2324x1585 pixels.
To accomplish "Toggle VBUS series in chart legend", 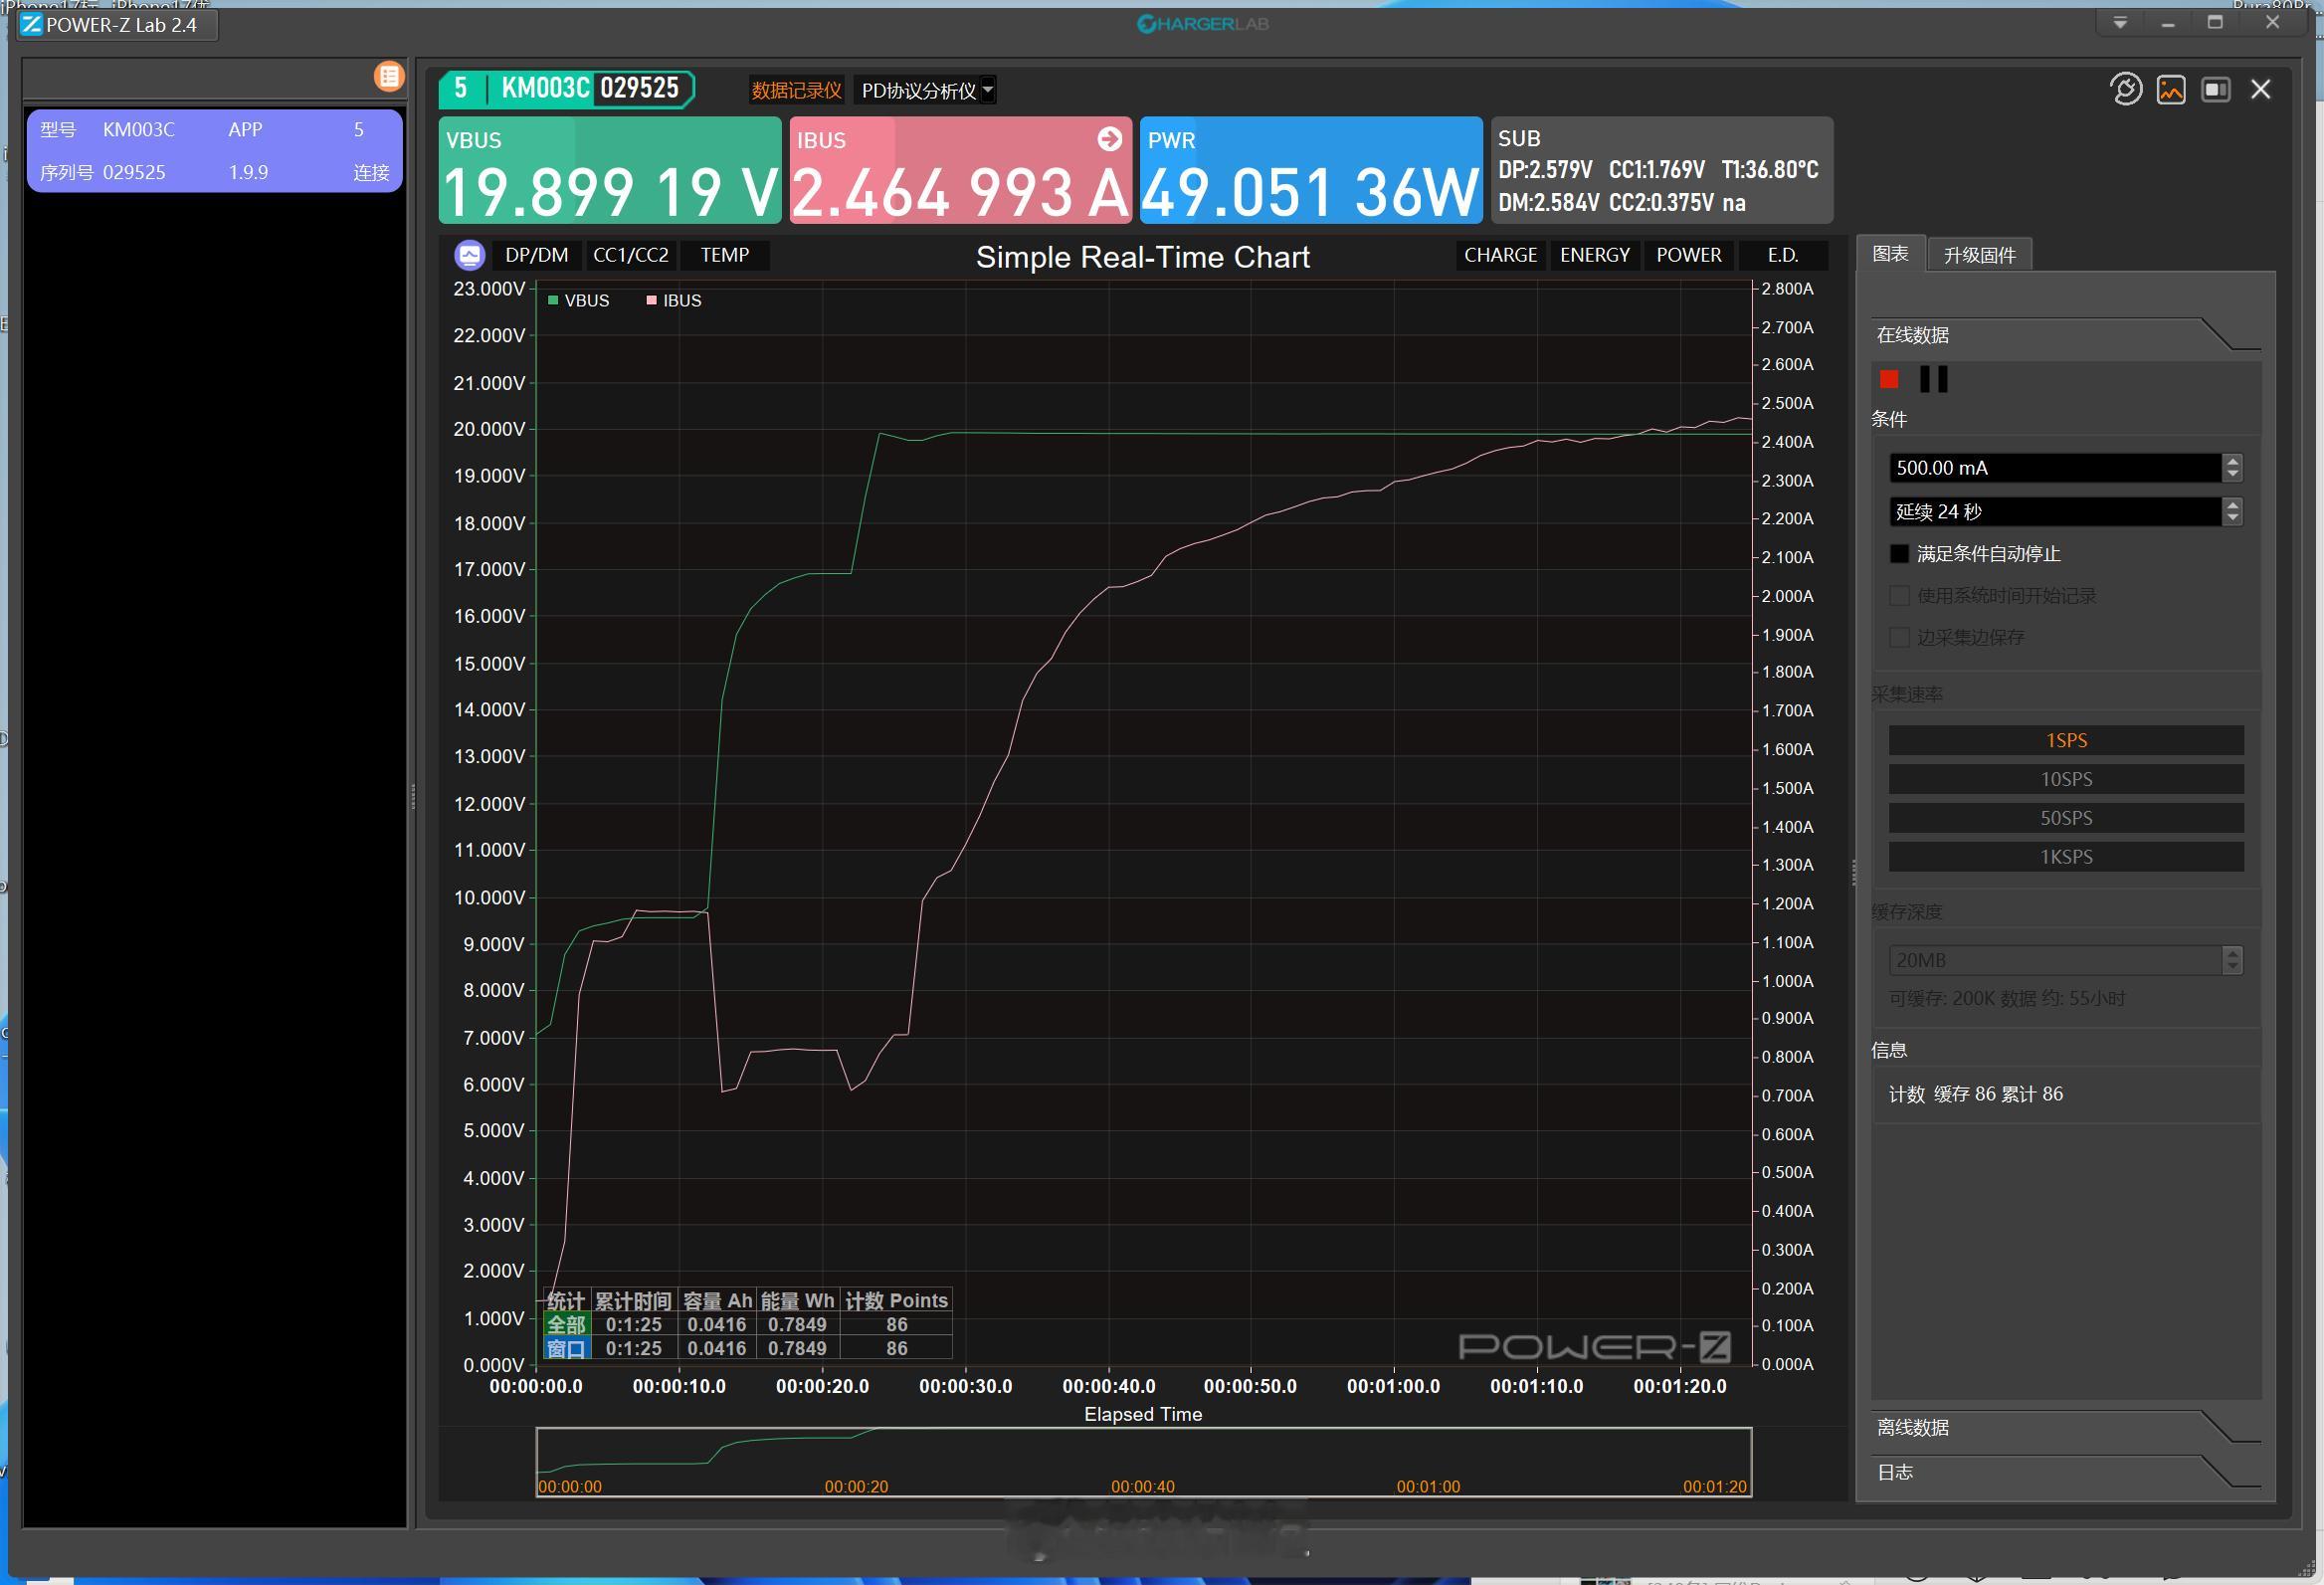I will [x=579, y=300].
